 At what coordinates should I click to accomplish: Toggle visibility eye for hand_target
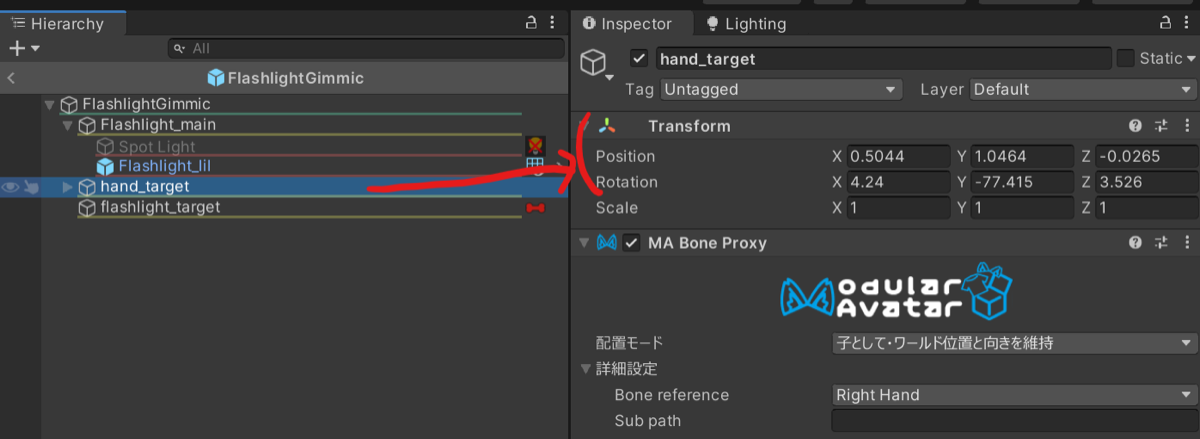click(10, 186)
